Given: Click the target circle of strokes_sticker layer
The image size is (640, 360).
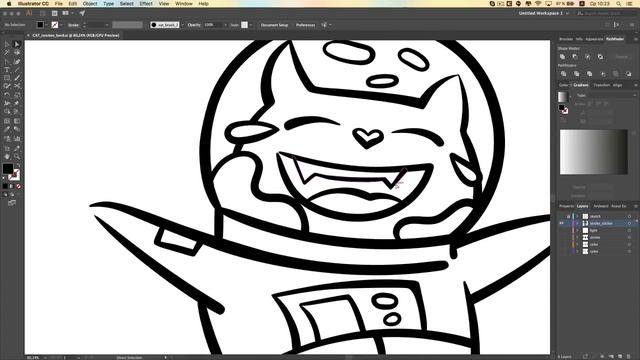Looking at the screenshot, I should [629, 223].
